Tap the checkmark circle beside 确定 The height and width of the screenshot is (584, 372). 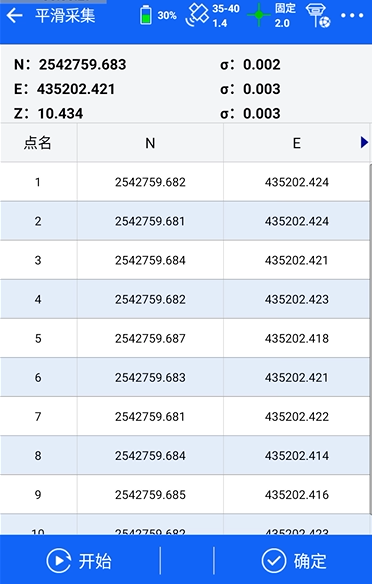[274, 561]
